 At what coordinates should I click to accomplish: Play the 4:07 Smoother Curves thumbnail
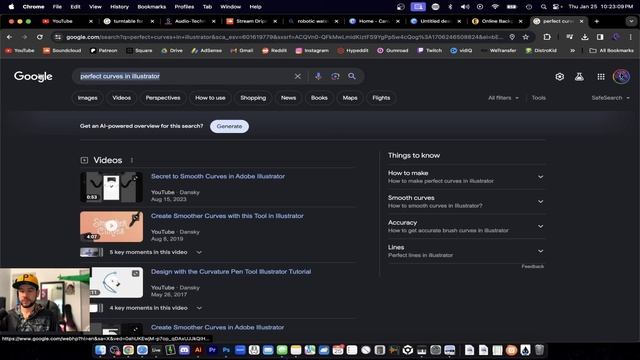(x=111, y=227)
